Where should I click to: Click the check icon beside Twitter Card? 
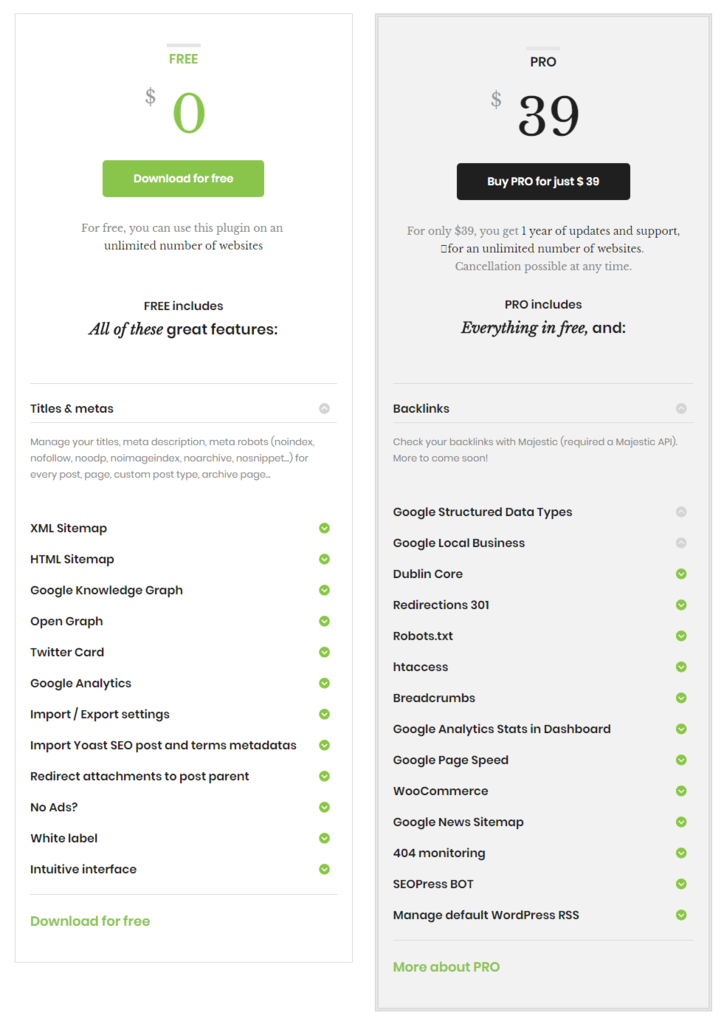[324, 652]
